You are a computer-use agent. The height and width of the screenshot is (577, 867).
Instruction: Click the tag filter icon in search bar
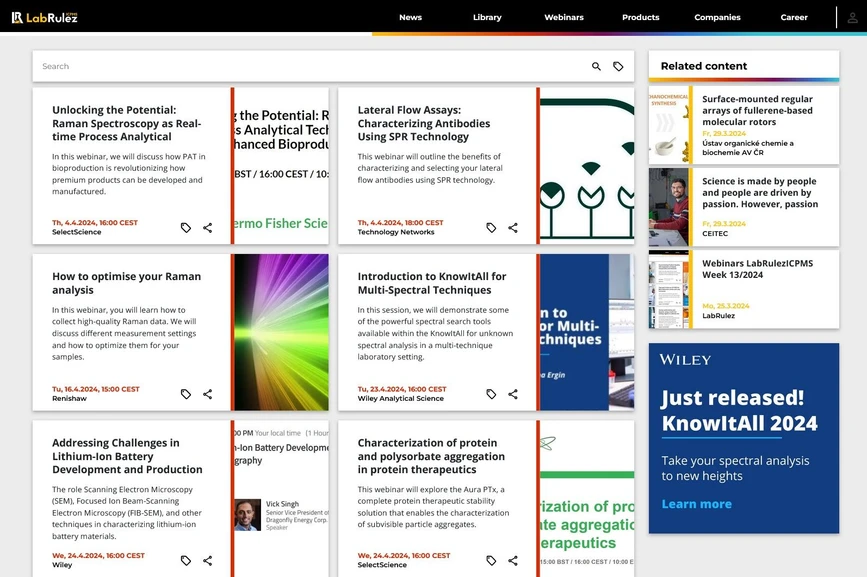[618, 66]
